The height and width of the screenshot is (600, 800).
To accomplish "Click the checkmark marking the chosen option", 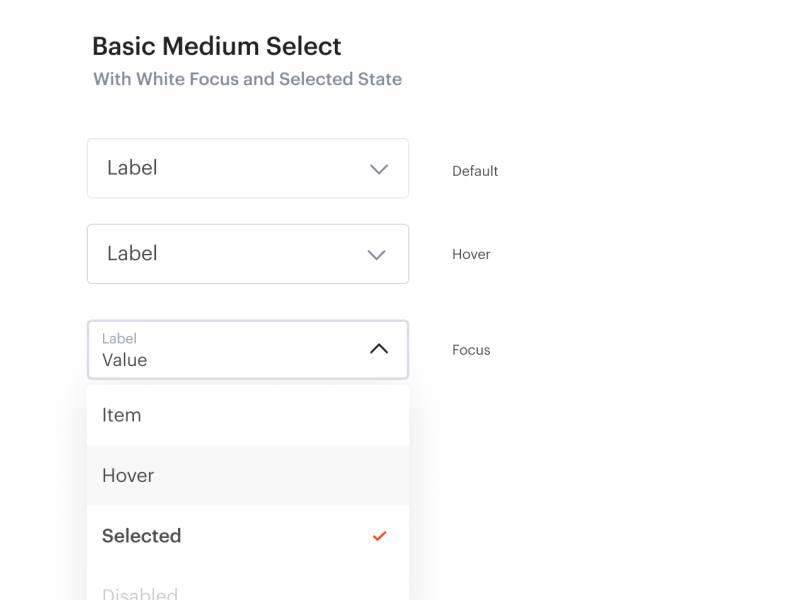I will click(x=380, y=536).
